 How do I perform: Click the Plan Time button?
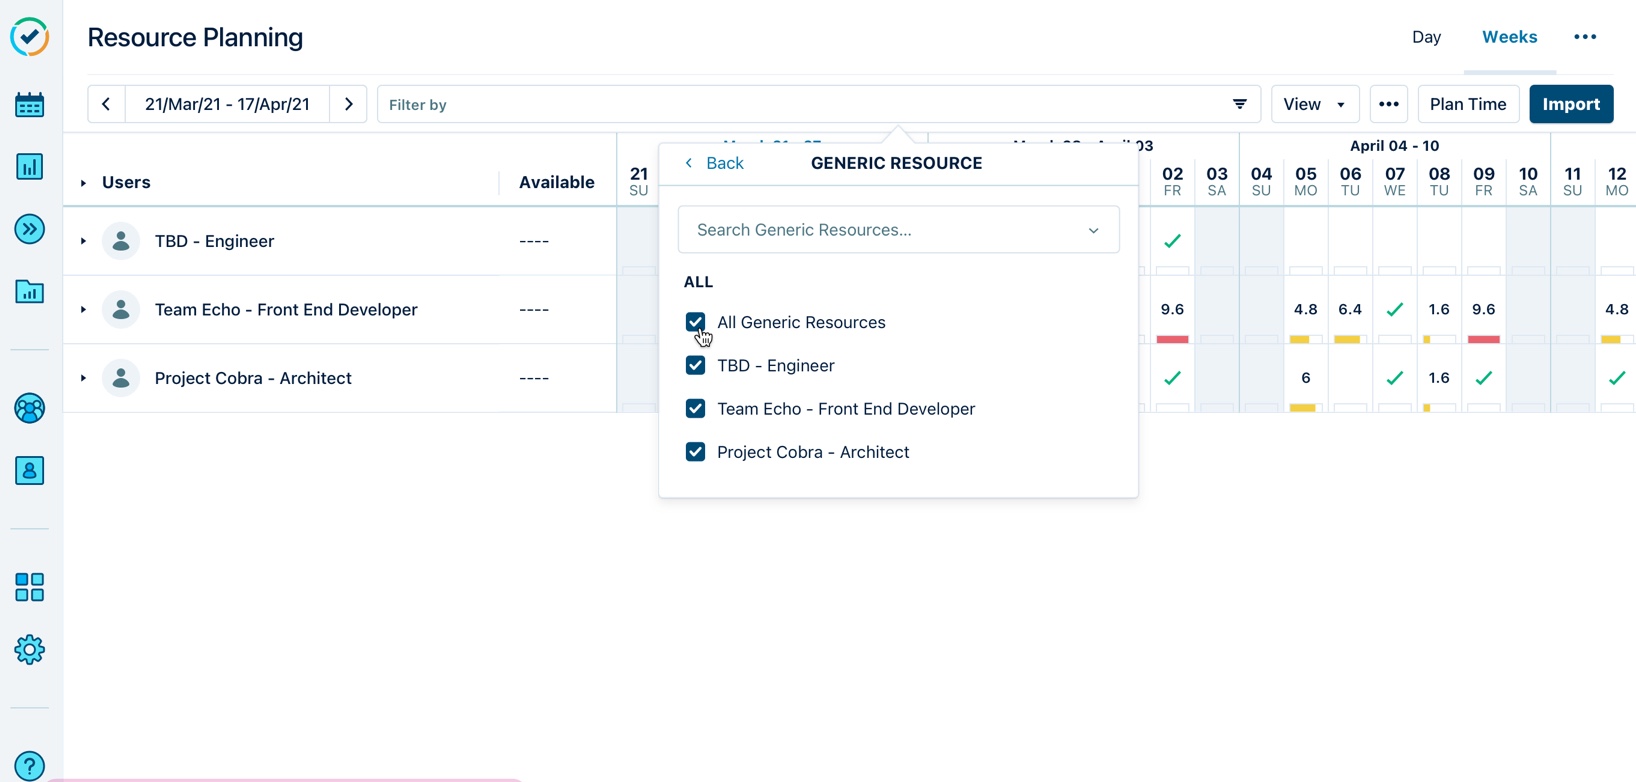click(1467, 104)
